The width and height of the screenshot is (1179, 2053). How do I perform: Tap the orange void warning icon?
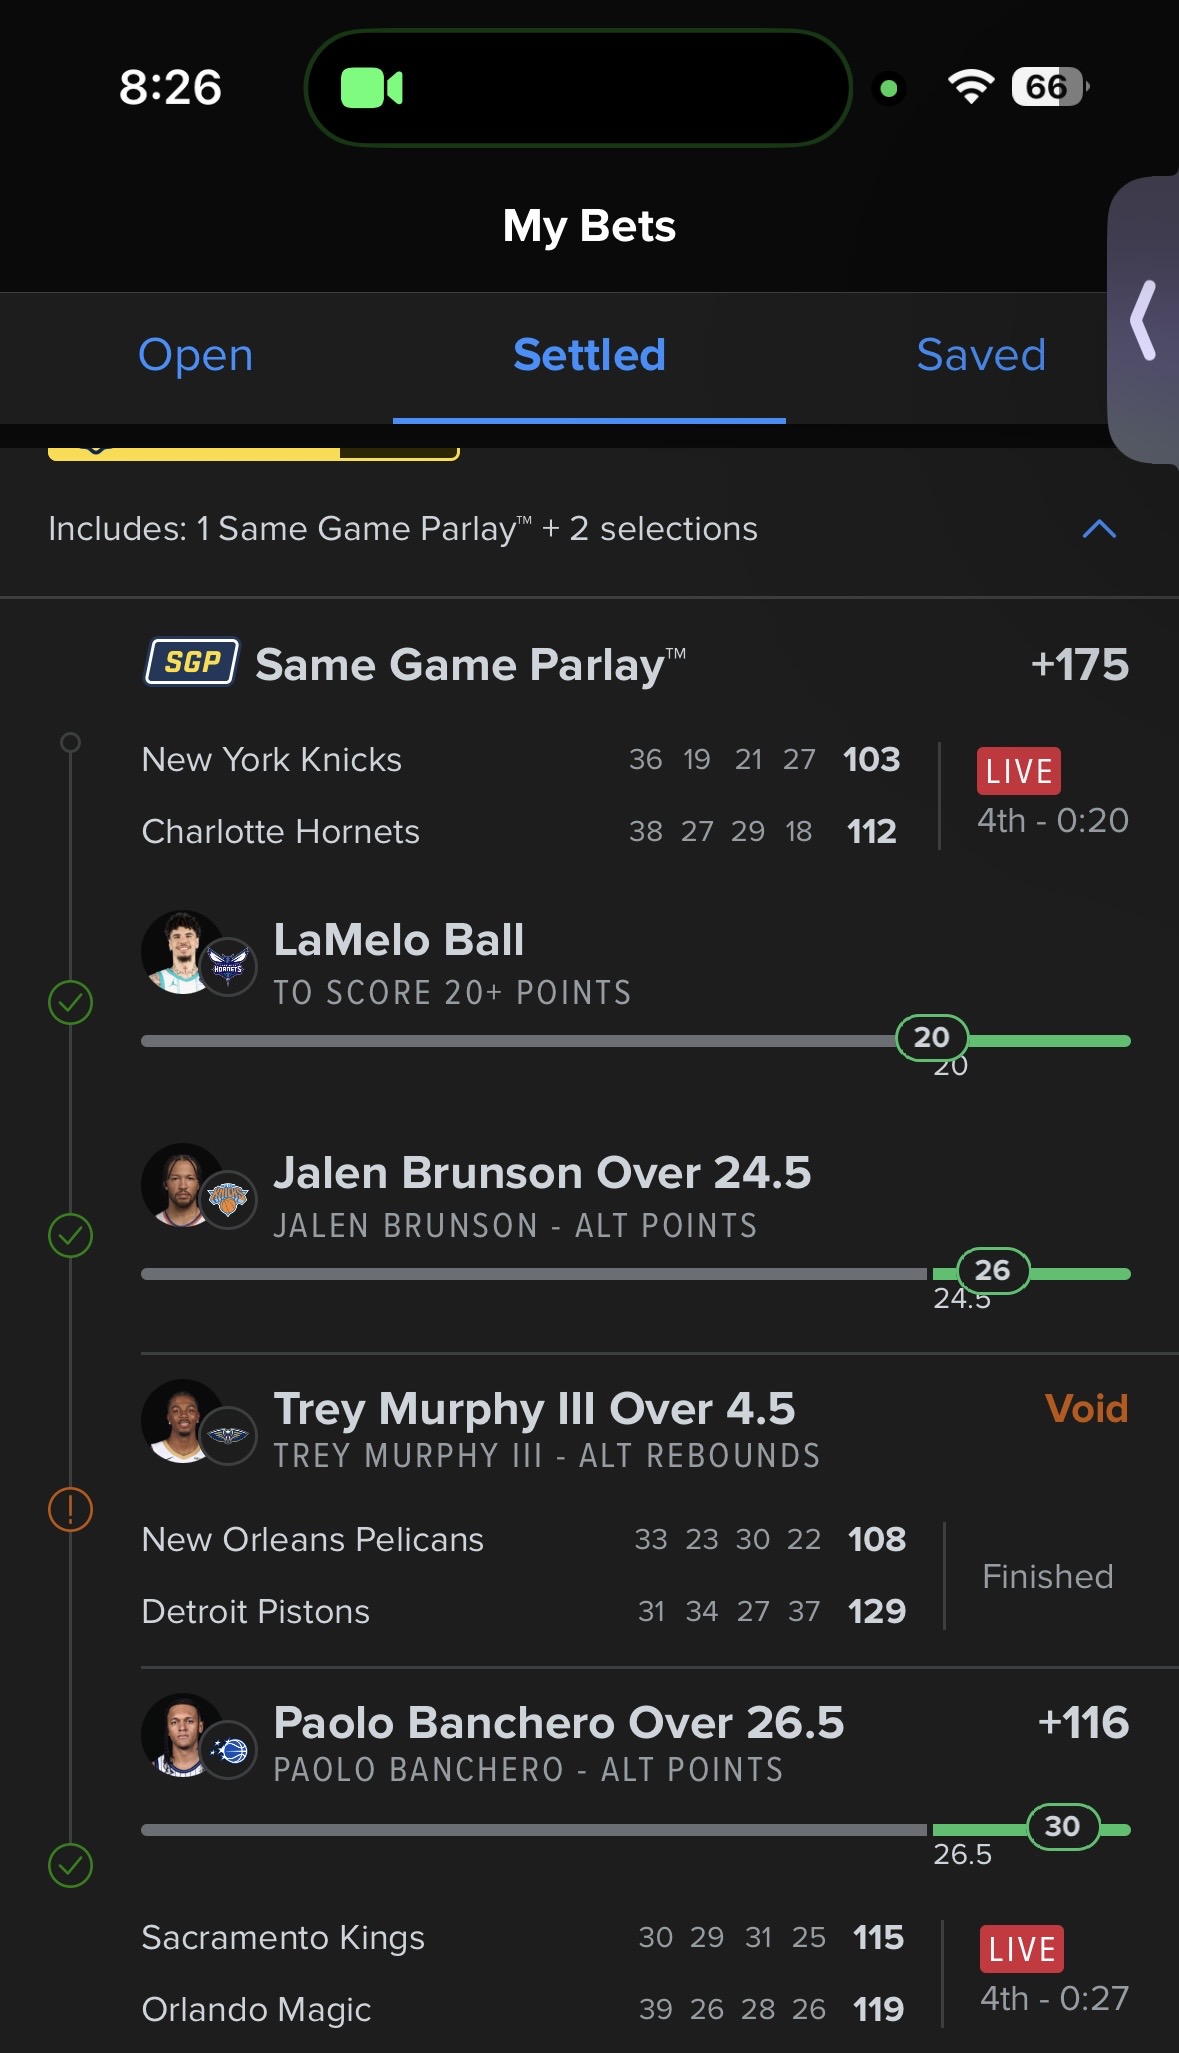70,1508
